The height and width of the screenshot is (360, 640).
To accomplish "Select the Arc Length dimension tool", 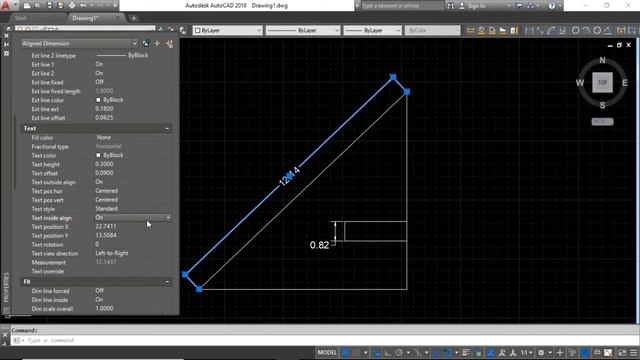I will click(x=551, y=30).
